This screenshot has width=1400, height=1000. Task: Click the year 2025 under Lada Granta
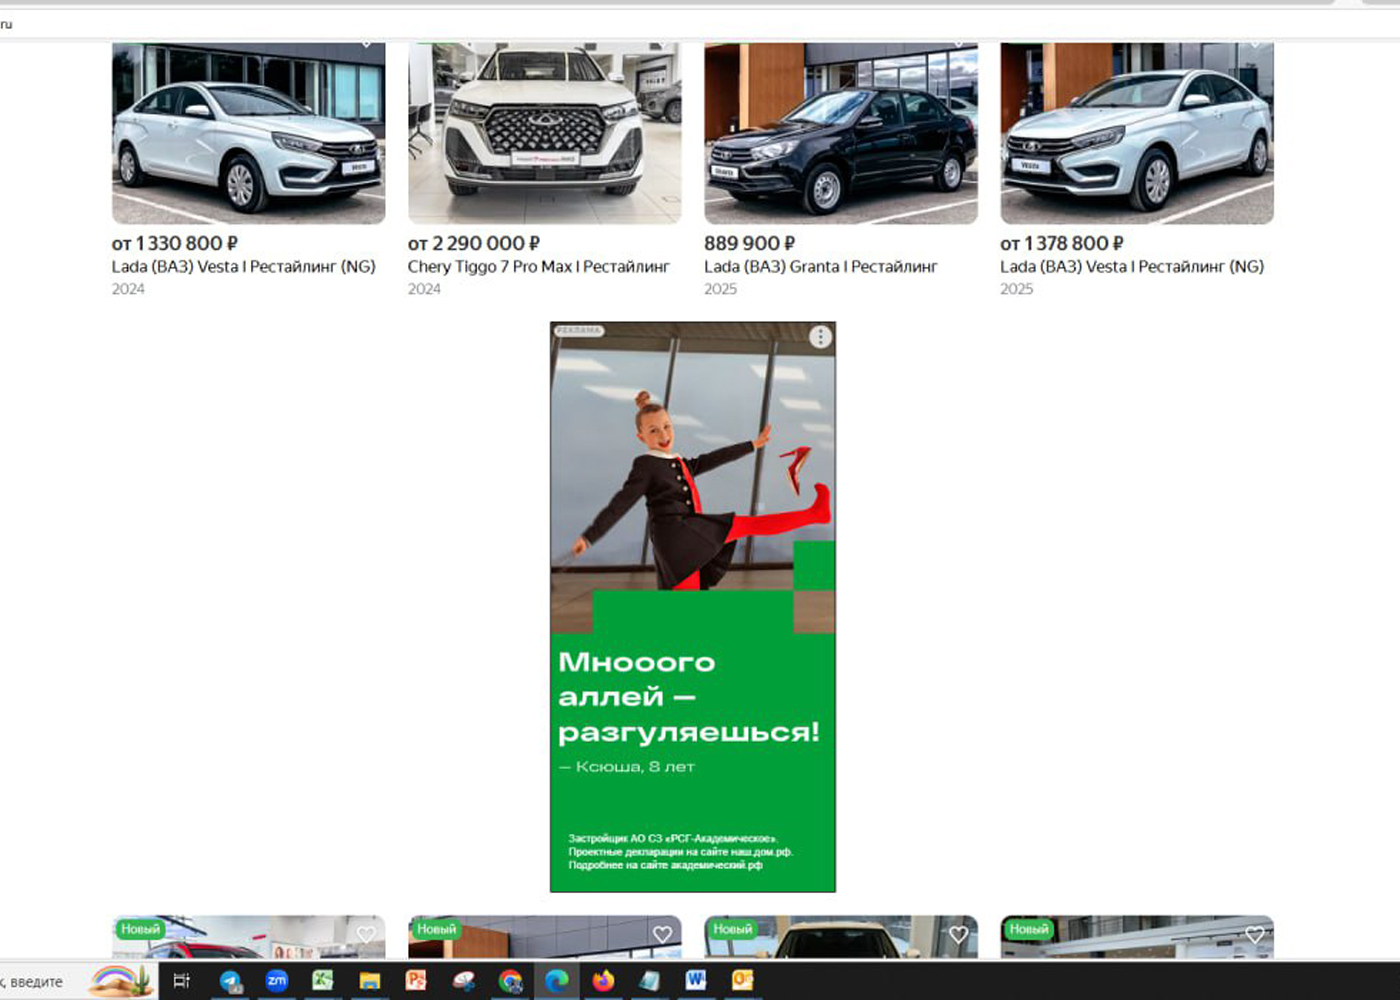720,289
